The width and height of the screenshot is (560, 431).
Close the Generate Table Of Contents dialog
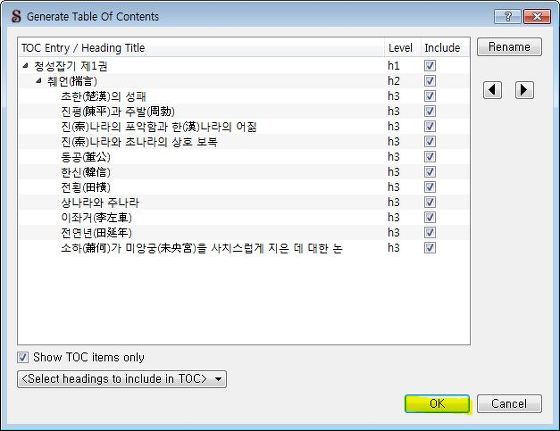(536, 16)
